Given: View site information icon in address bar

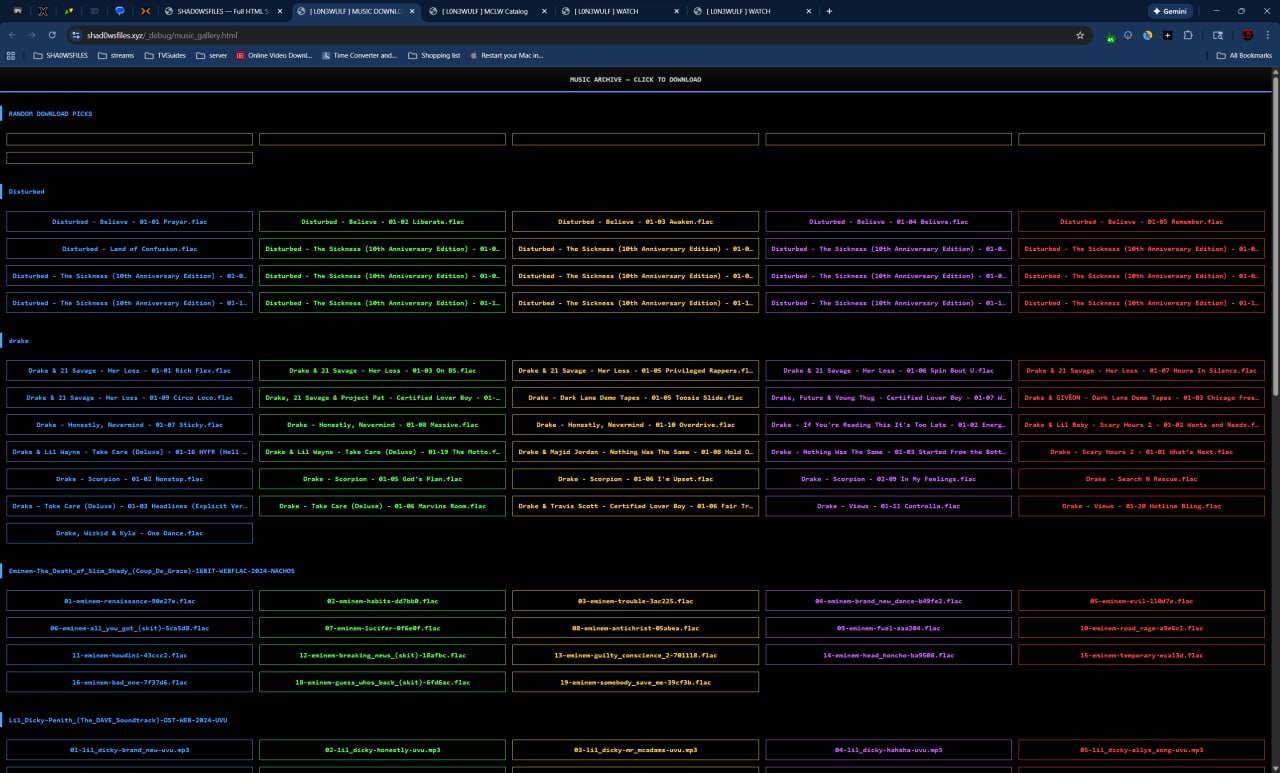Looking at the screenshot, I should [x=74, y=34].
